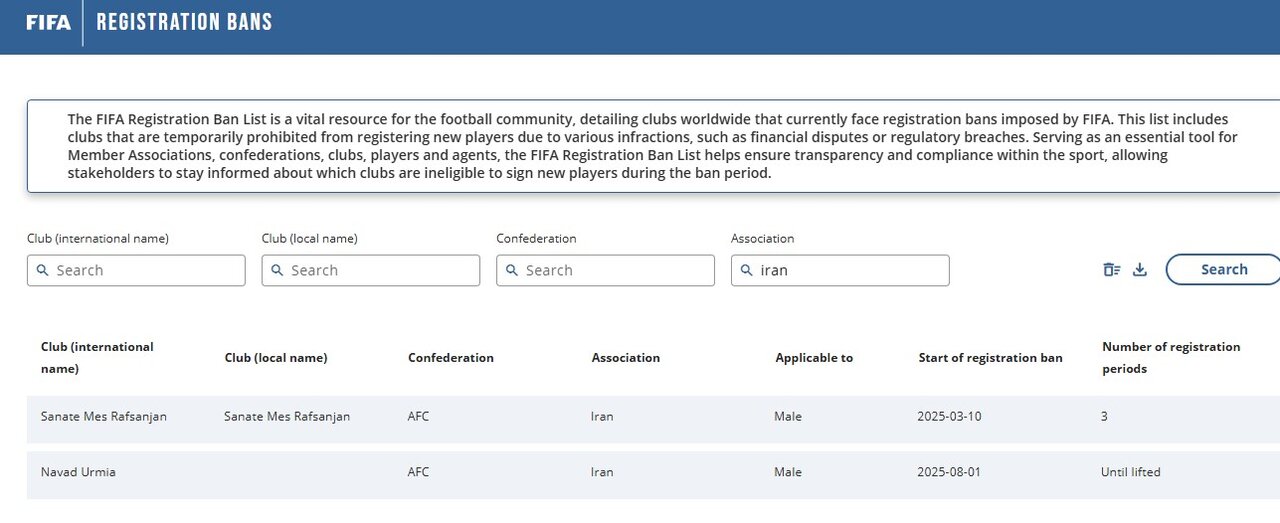Click the Registration Bans header title
This screenshot has height=523, width=1280.
(x=184, y=22)
